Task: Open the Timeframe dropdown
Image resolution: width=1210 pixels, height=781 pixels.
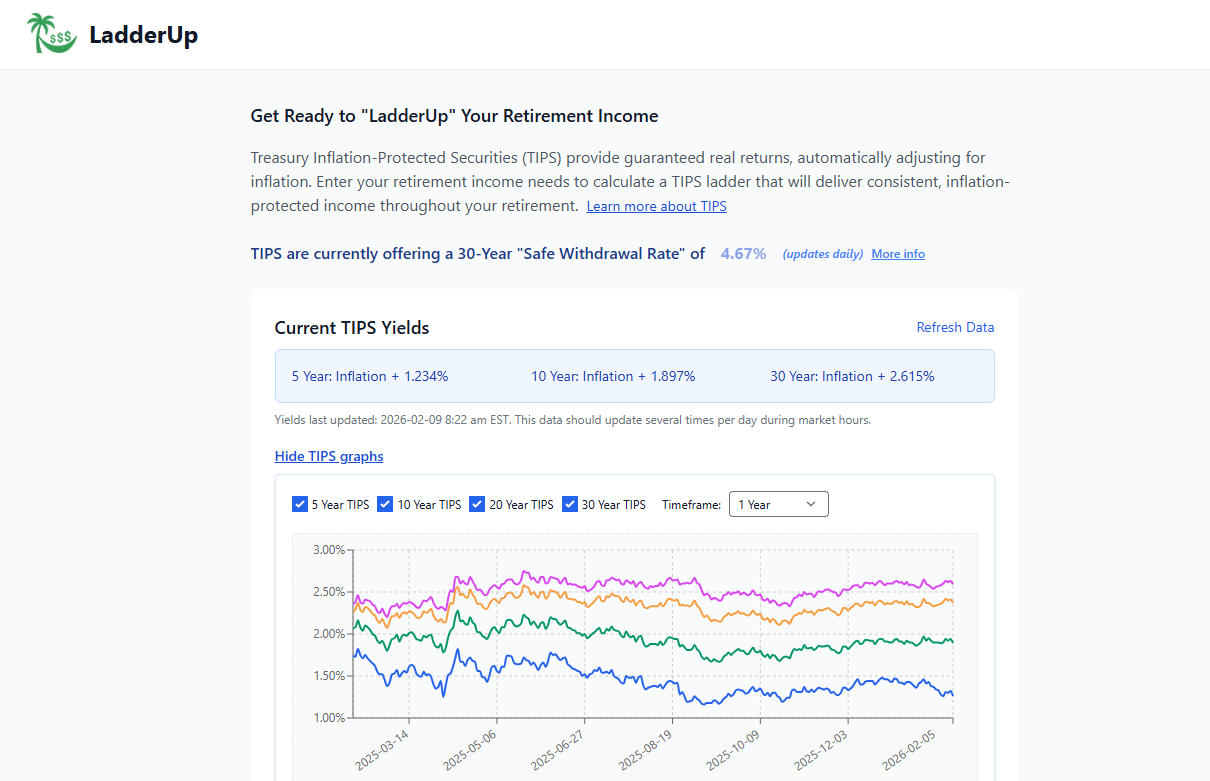Action: point(778,504)
